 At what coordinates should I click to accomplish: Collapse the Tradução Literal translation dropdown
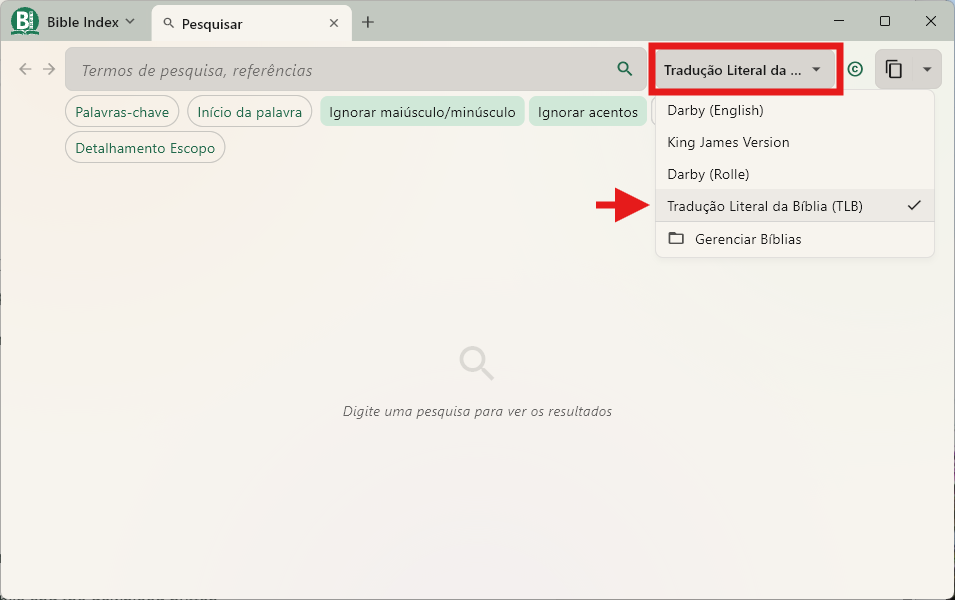pyautogui.click(x=745, y=69)
